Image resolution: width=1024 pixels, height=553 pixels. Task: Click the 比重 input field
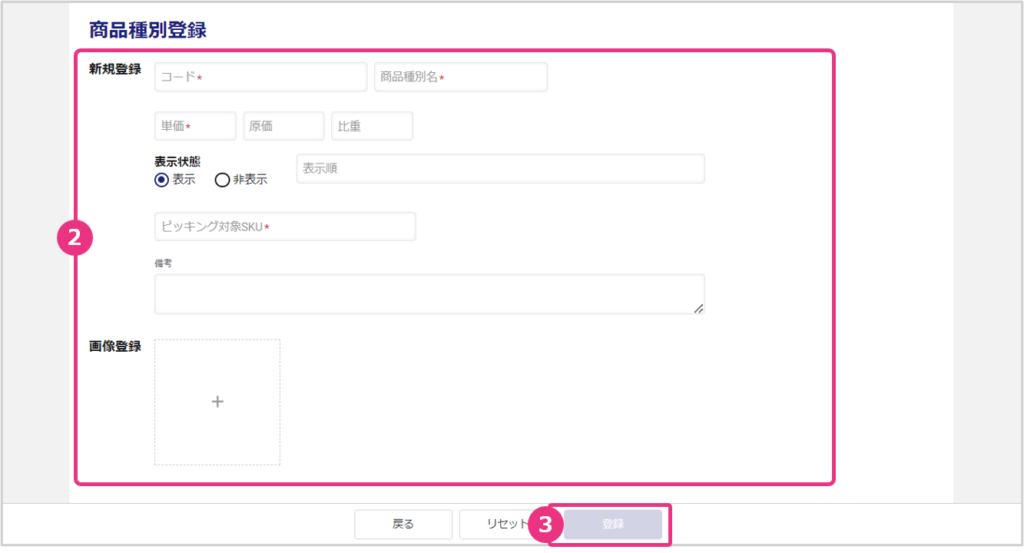pyautogui.click(x=372, y=126)
